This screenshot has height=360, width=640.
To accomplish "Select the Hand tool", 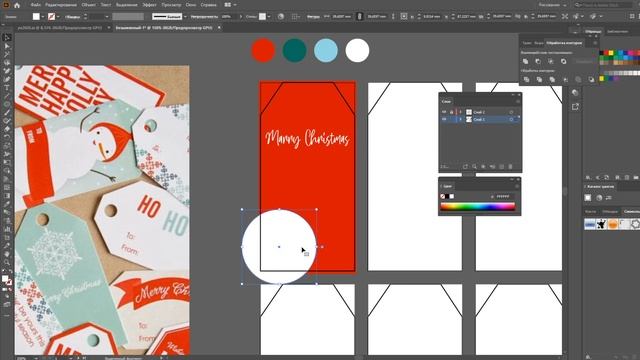I will 7,254.
